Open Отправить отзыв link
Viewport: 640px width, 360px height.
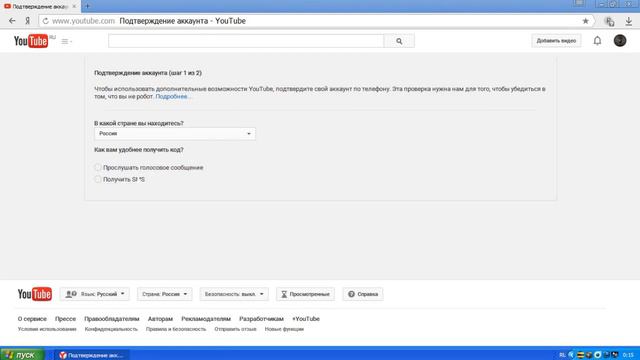[x=235, y=329]
